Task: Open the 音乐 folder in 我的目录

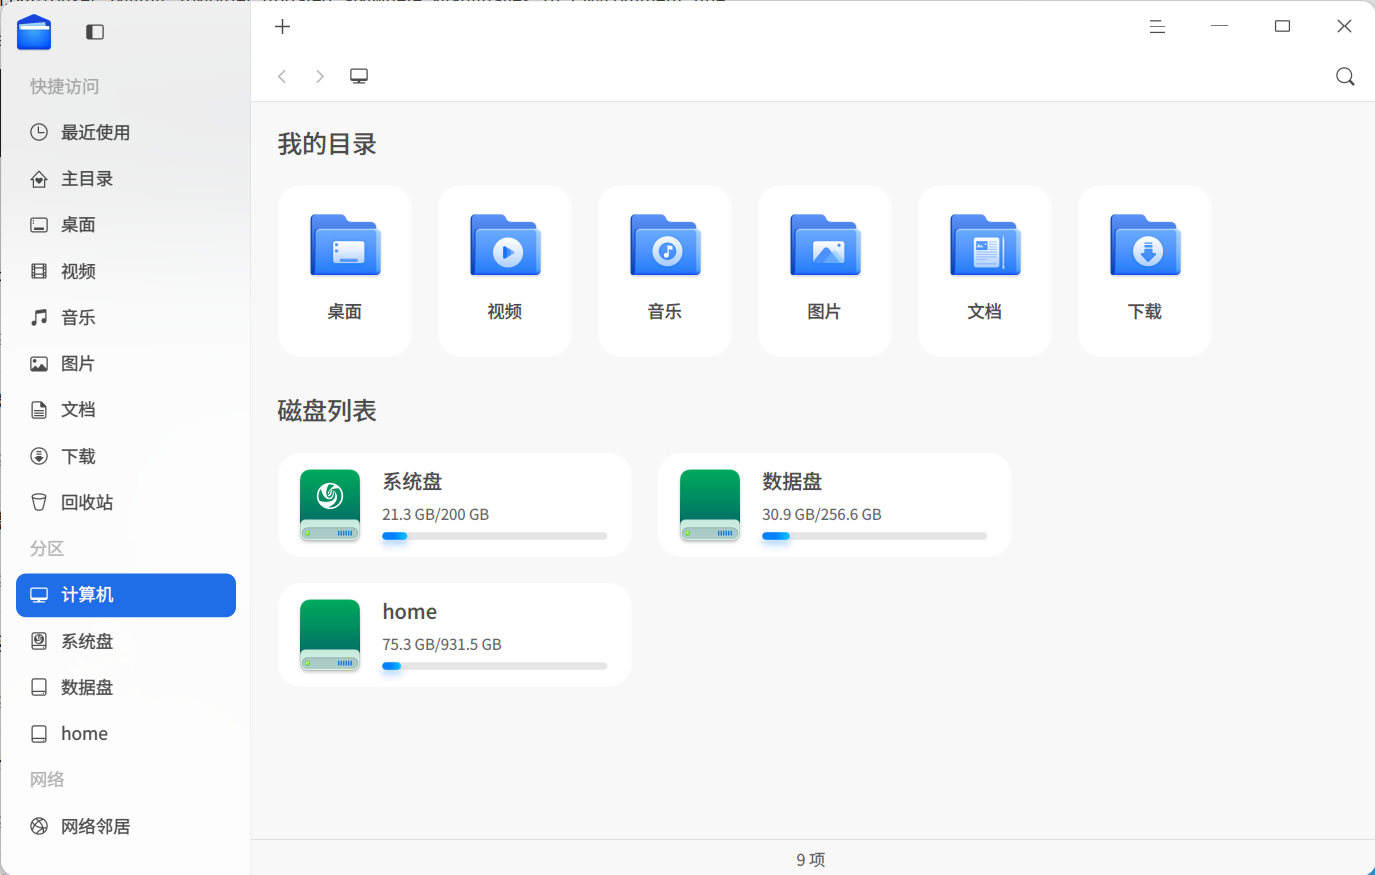Action: (665, 270)
